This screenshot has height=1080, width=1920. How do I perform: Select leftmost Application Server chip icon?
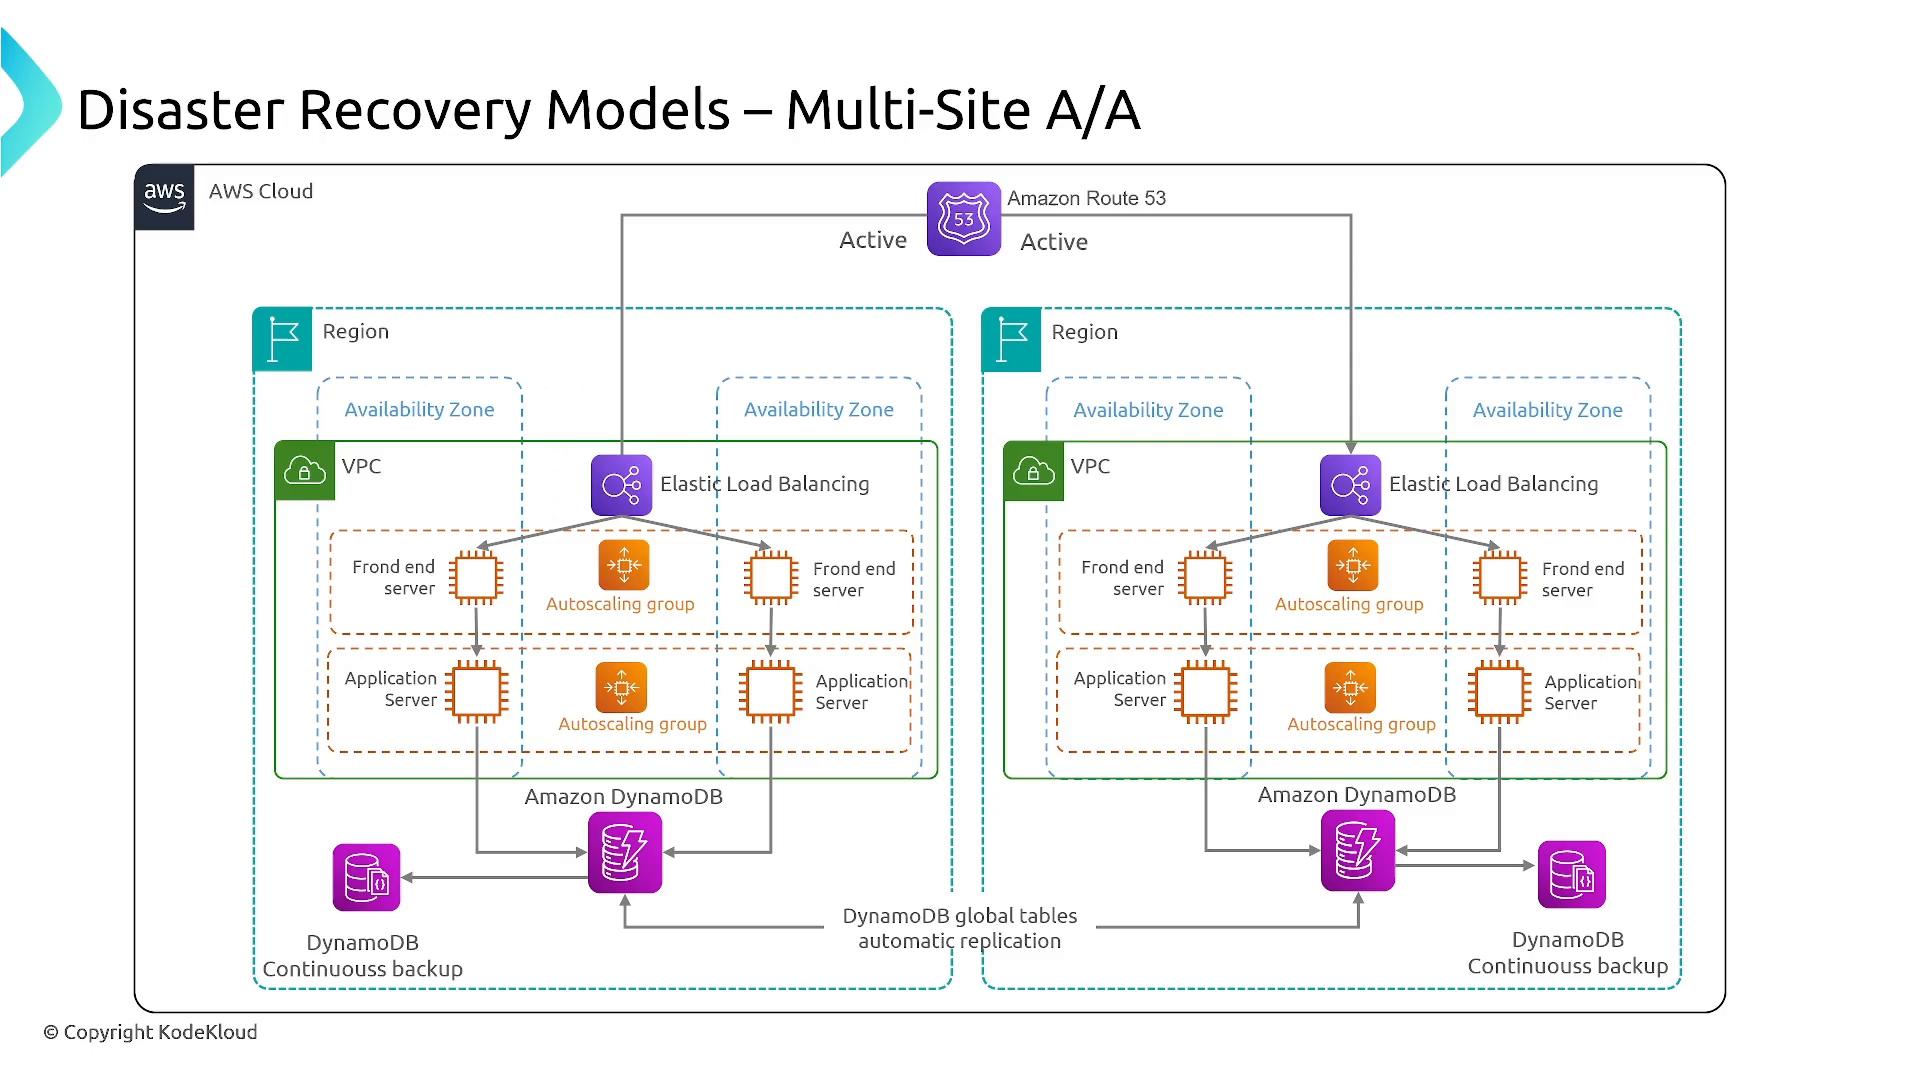pos(477,691)
